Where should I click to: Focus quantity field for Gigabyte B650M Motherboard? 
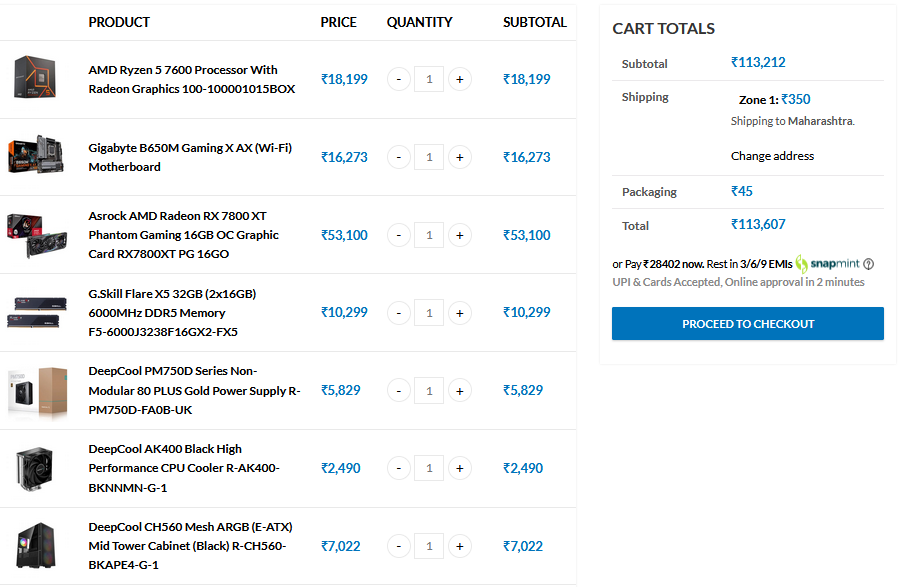[x=429, y=157]
